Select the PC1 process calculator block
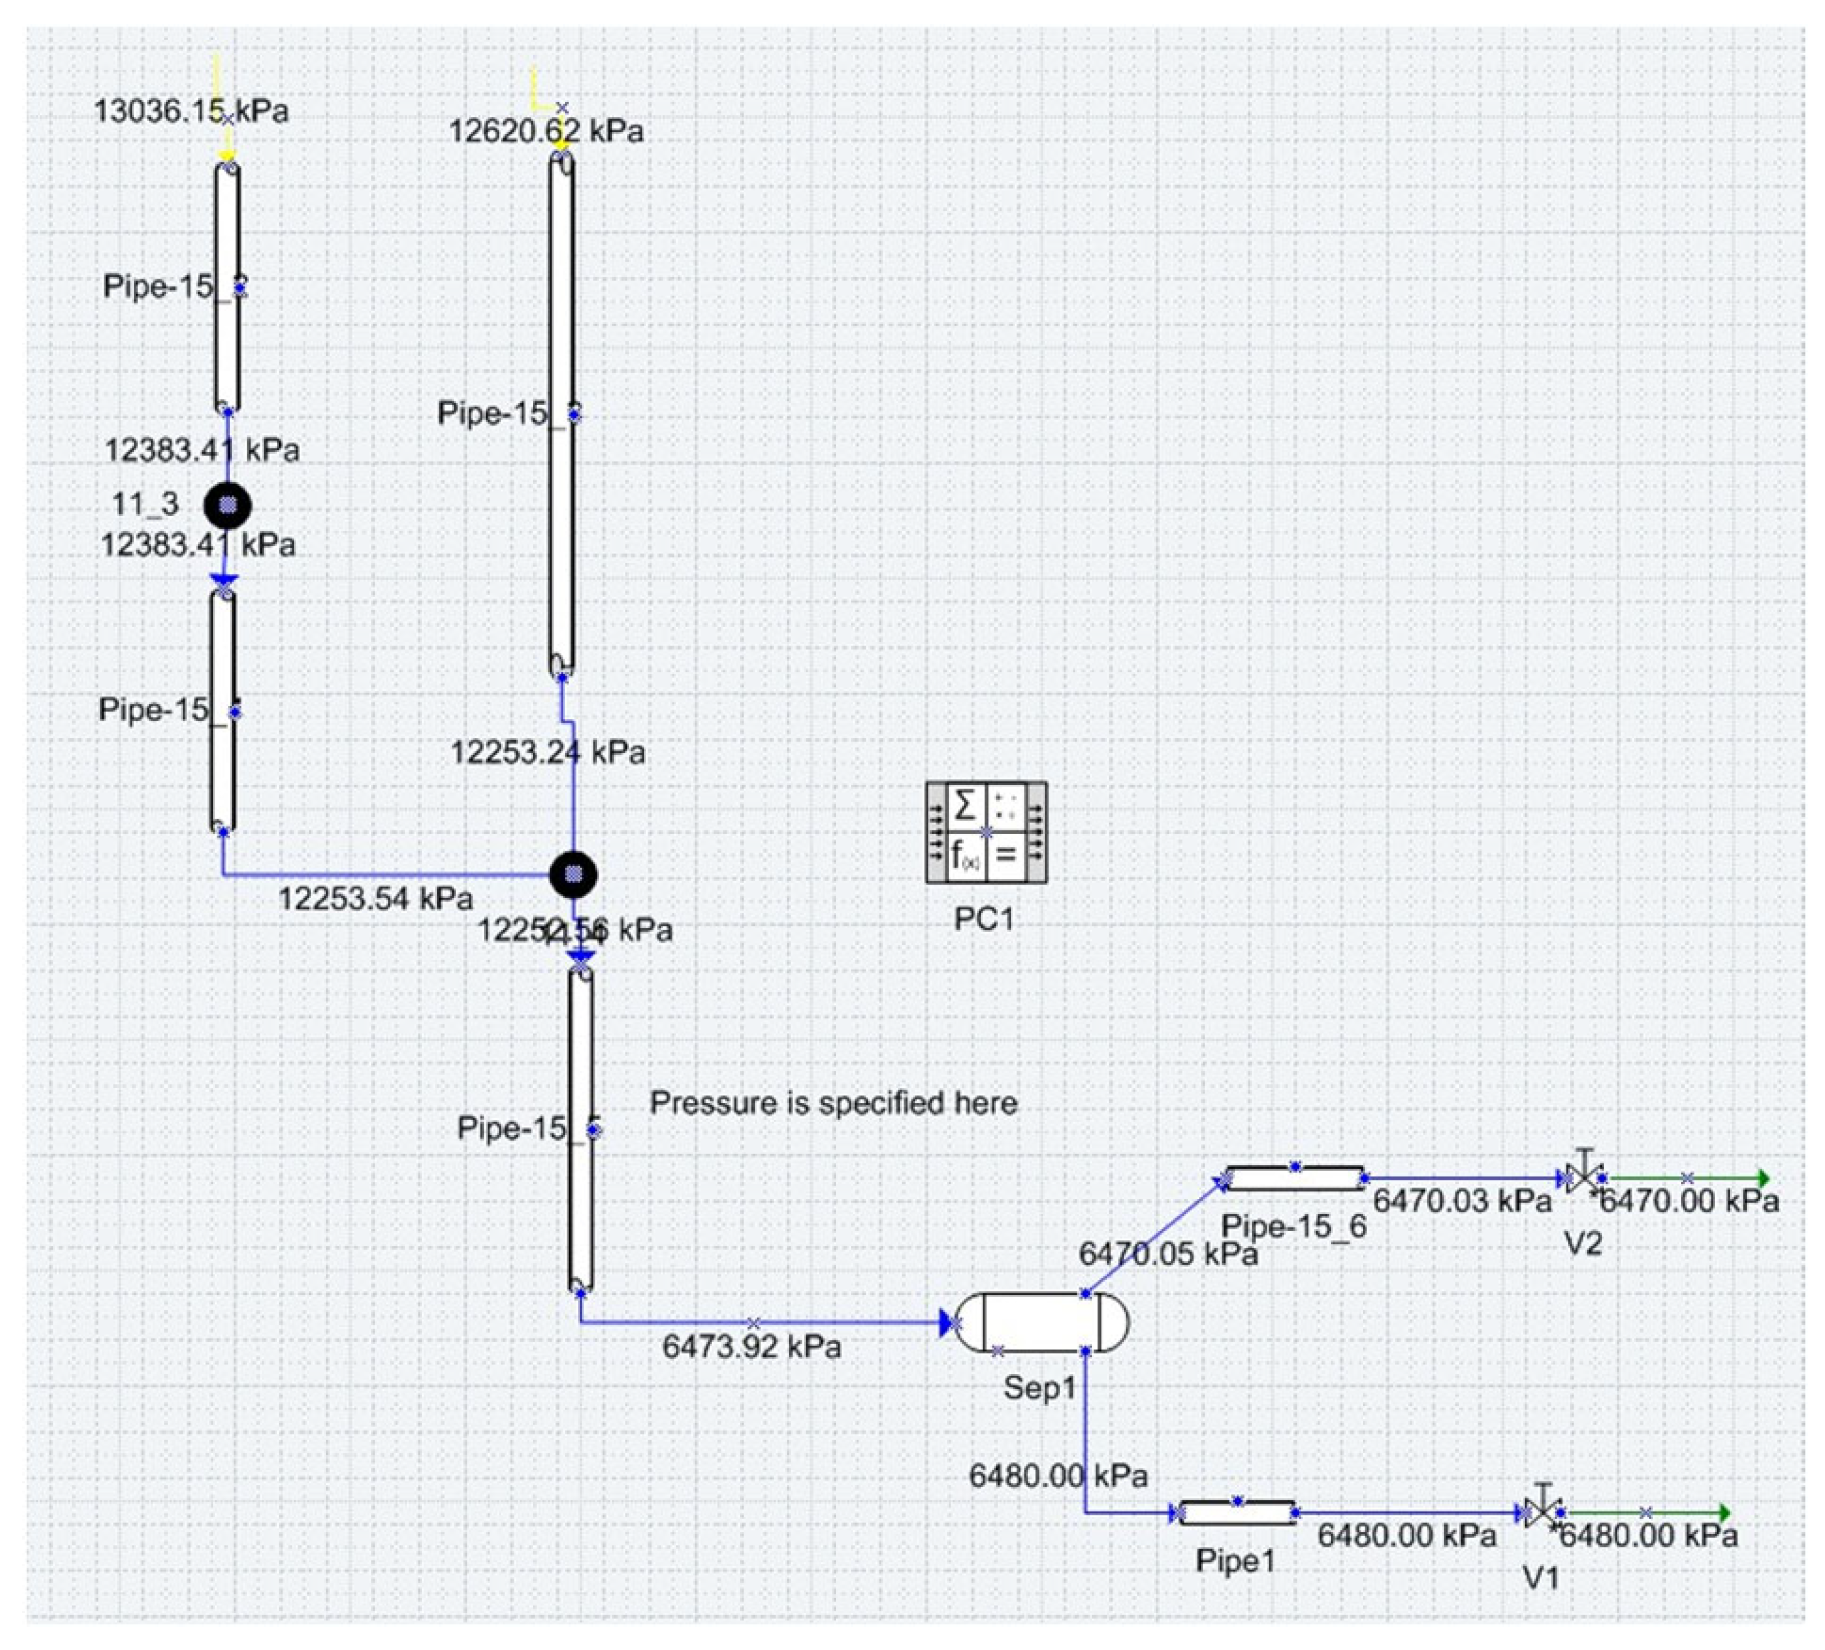This screenshot has height=1650, width=1825. click(x=985, y=832)
